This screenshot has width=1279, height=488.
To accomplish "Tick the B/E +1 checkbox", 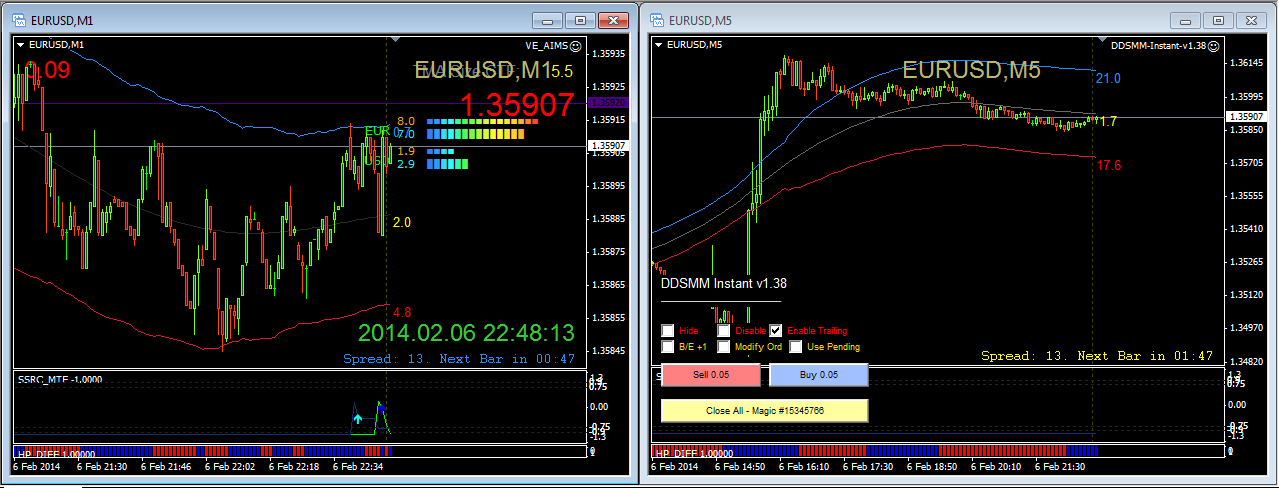I will (x=668, y=347).
